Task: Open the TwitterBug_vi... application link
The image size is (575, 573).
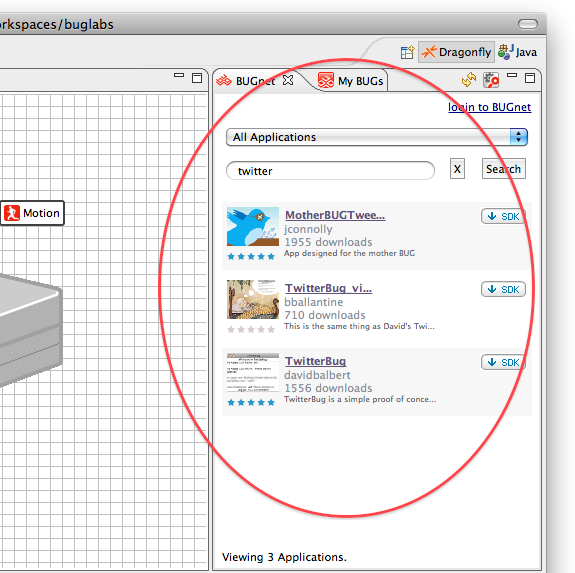Action: 328,288
